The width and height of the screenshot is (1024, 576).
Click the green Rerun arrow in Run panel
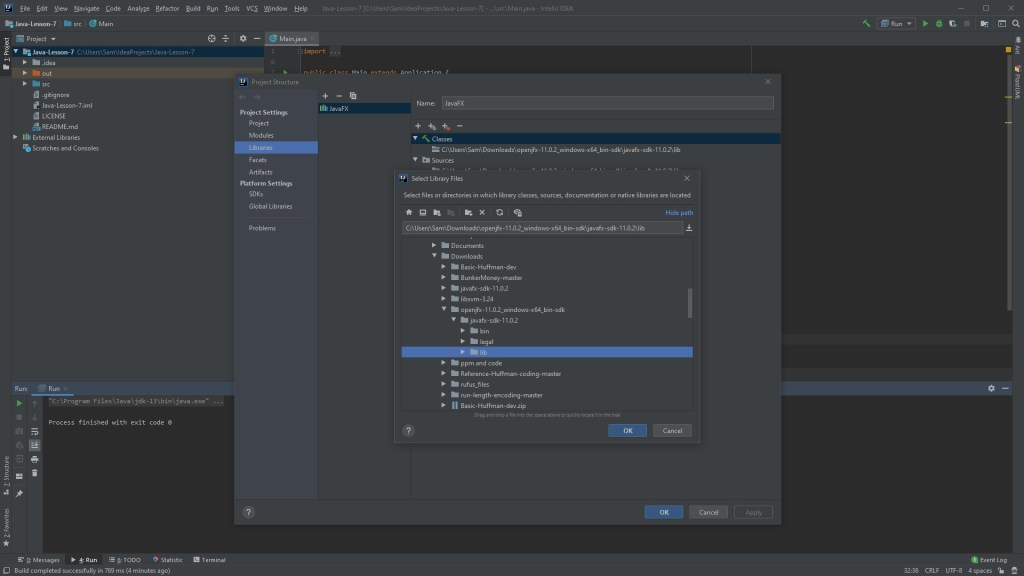[19, 403]
